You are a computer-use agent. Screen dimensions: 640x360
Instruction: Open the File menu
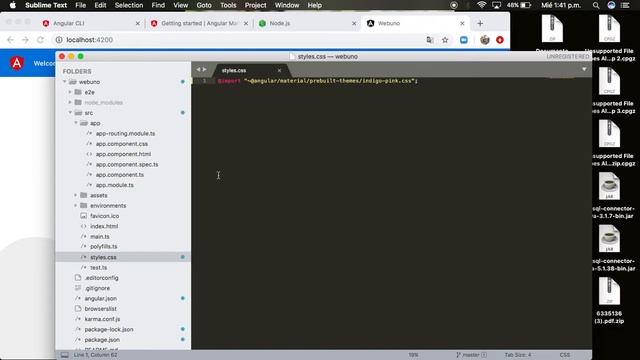coord(80,5)
